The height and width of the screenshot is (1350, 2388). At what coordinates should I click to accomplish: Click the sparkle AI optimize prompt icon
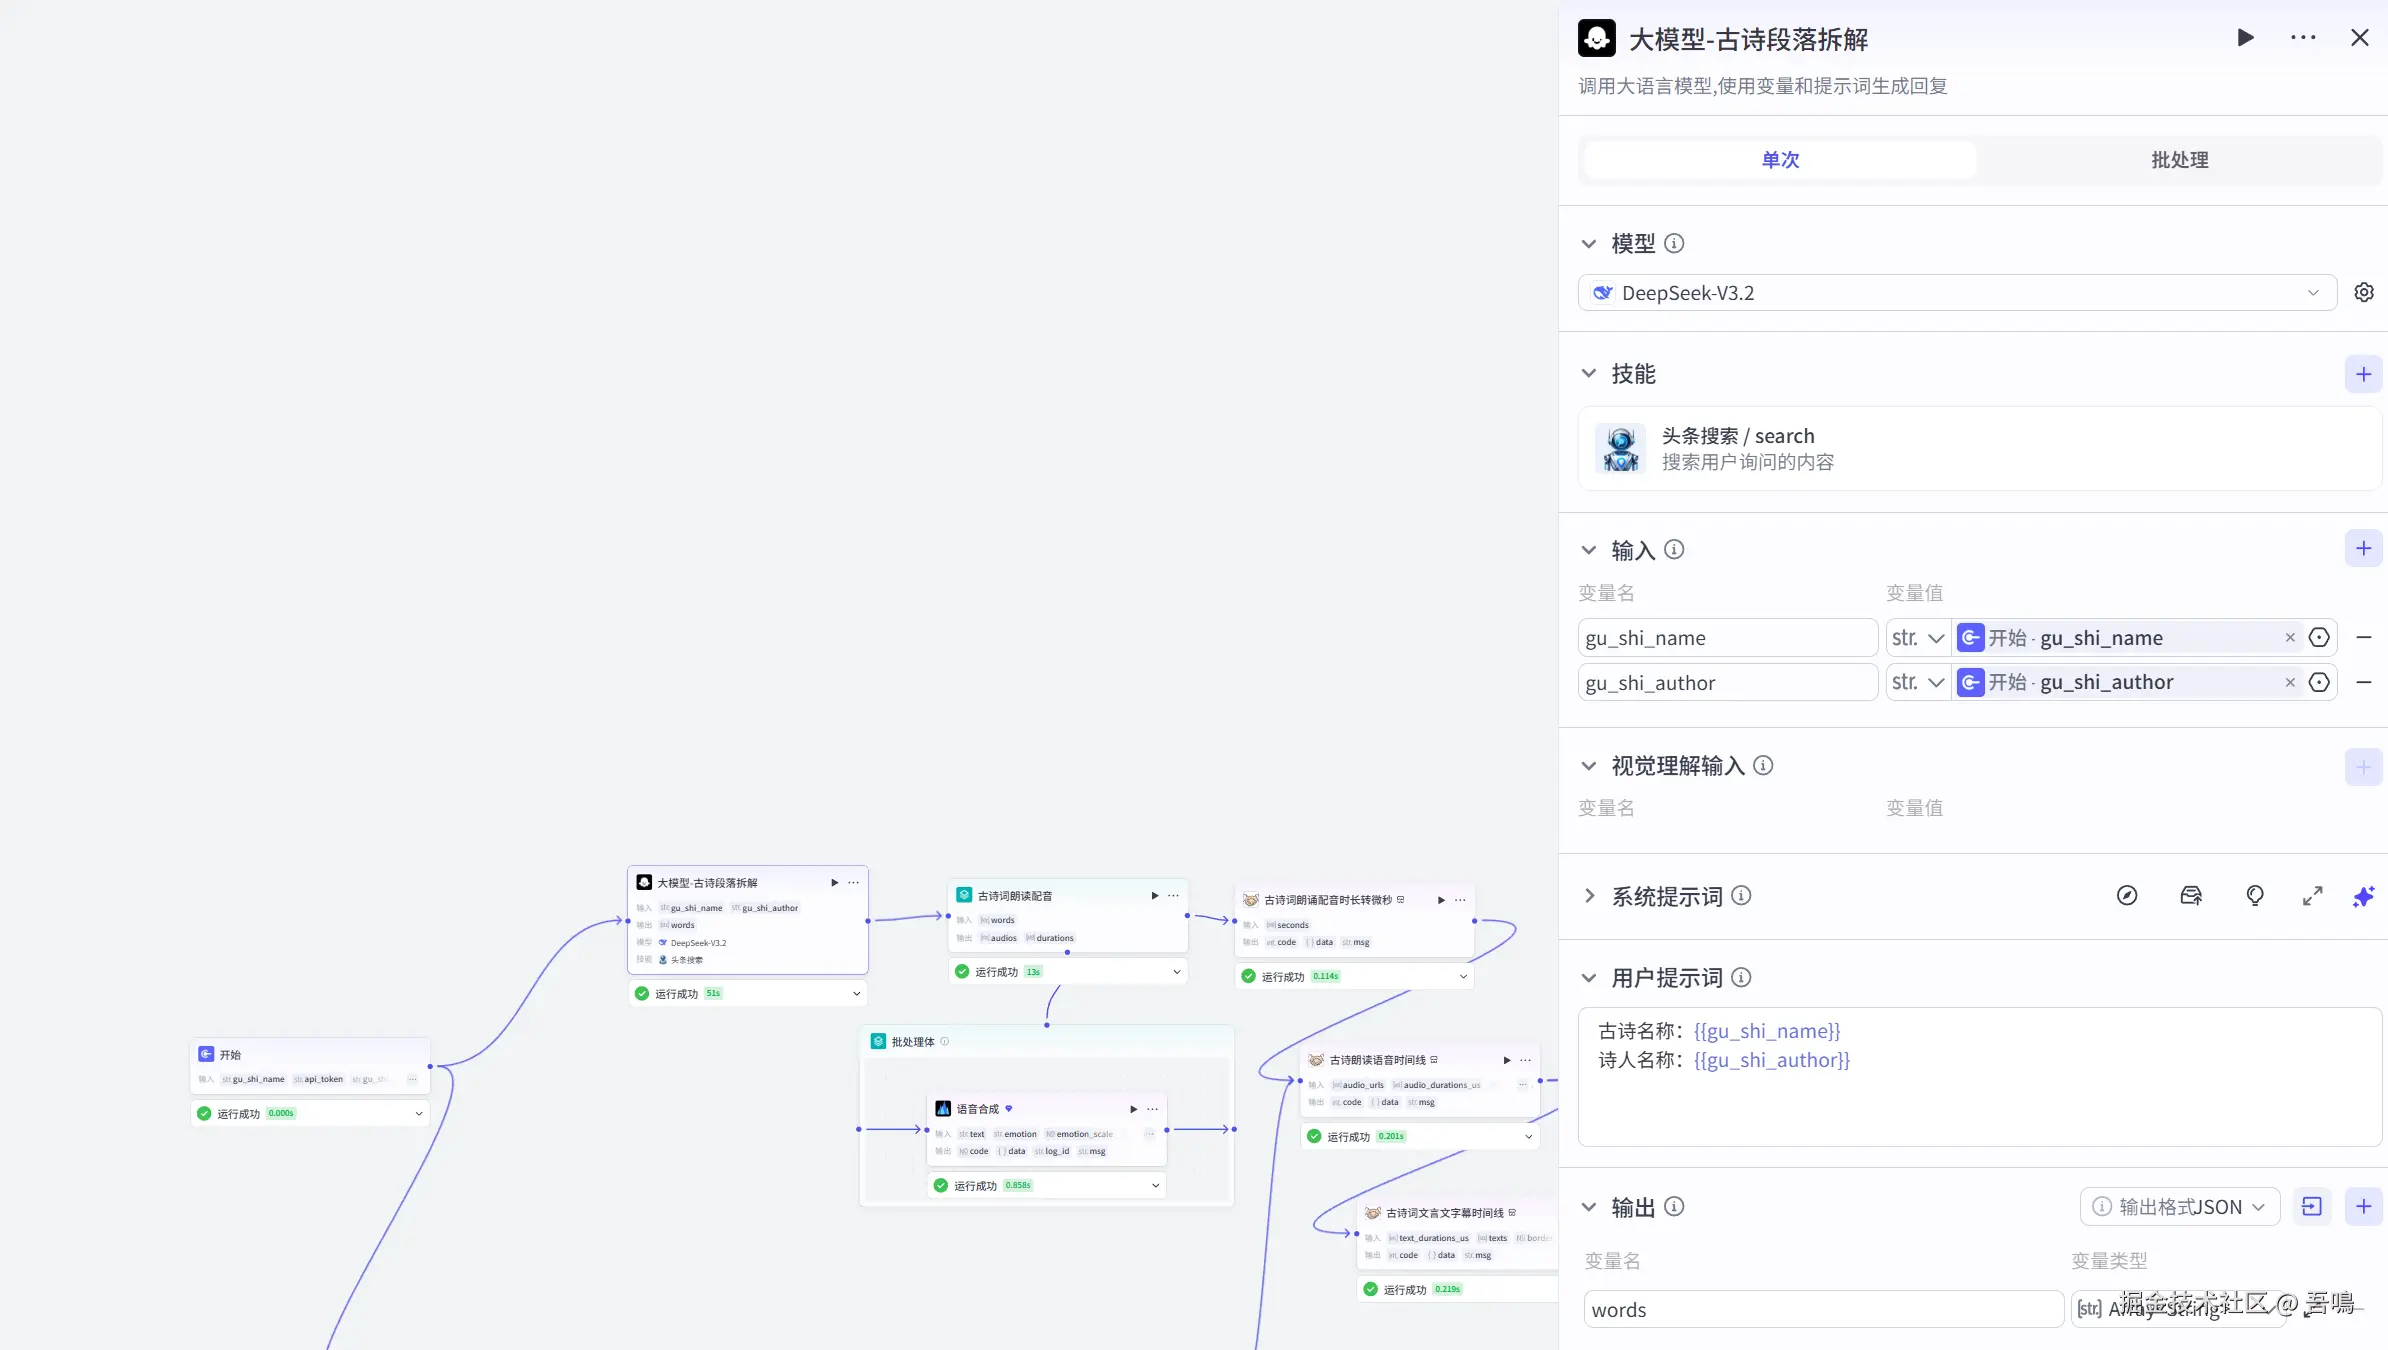[2363, 896]
